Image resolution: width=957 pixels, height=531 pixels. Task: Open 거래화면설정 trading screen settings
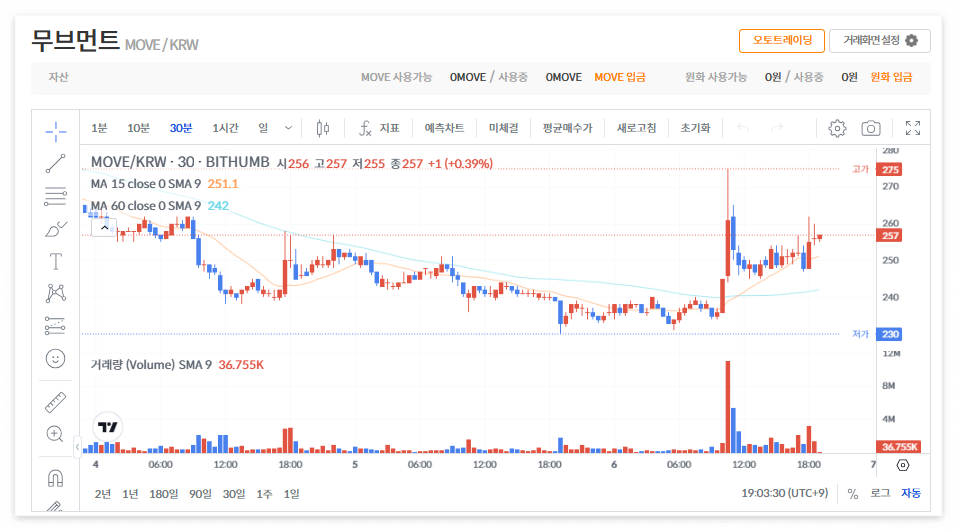(x=879, y=41)
